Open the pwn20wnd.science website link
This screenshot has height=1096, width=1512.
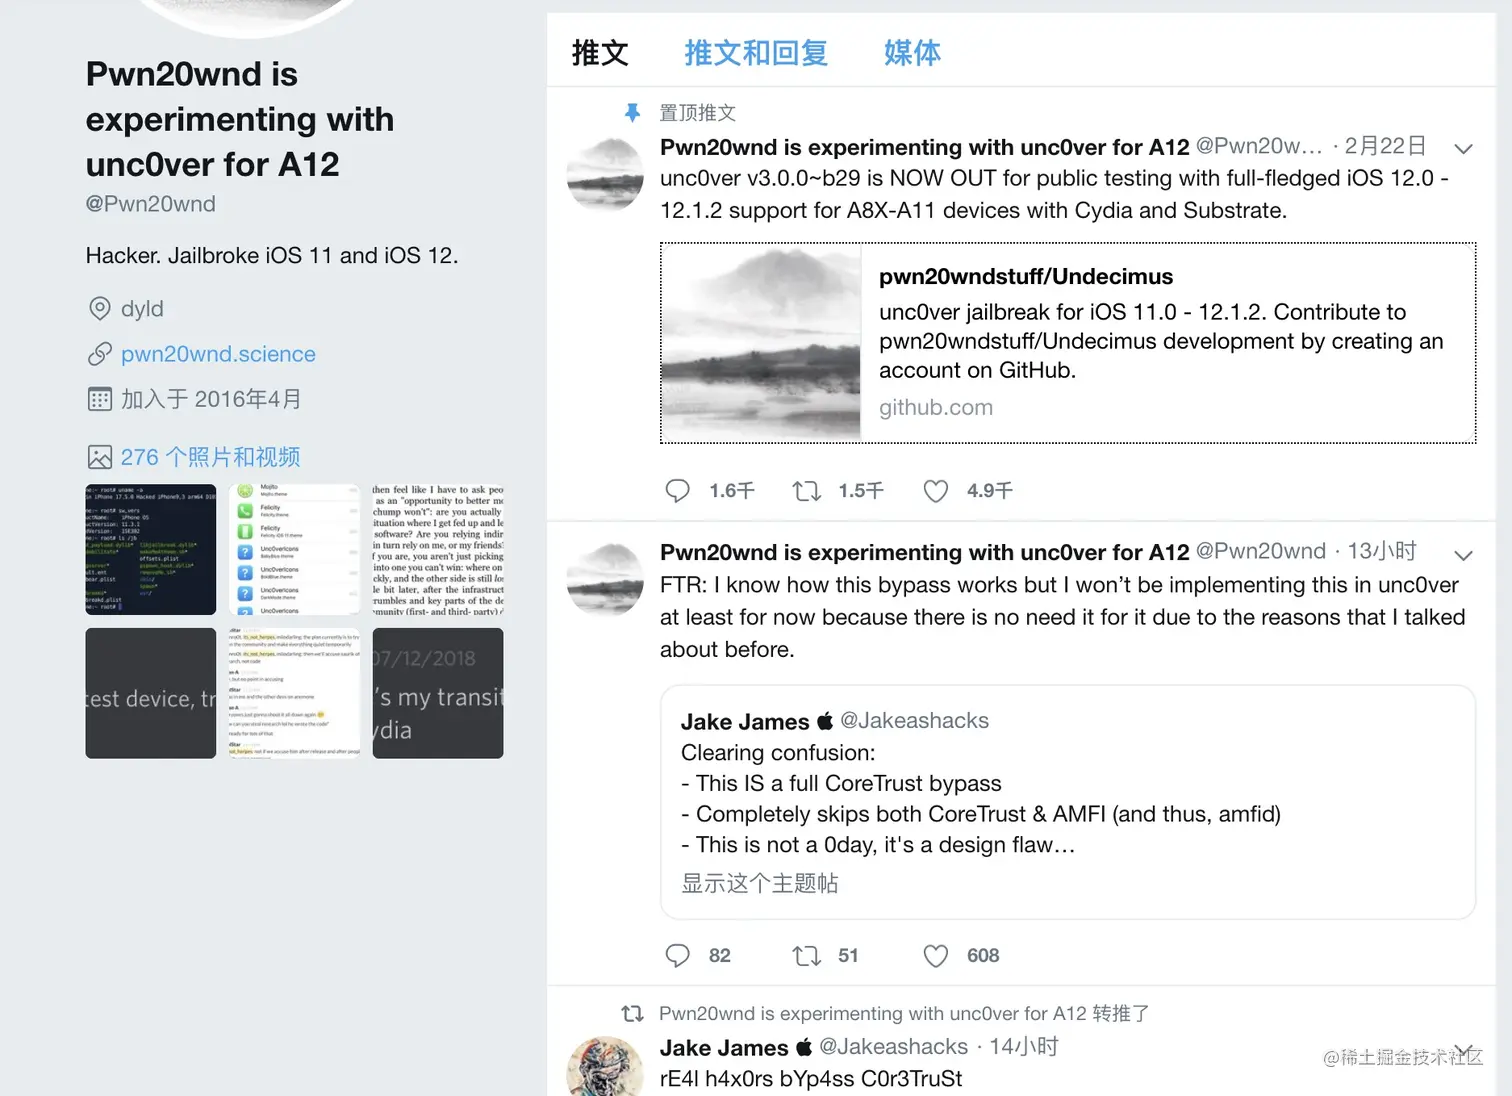click(x=218, y=354)
